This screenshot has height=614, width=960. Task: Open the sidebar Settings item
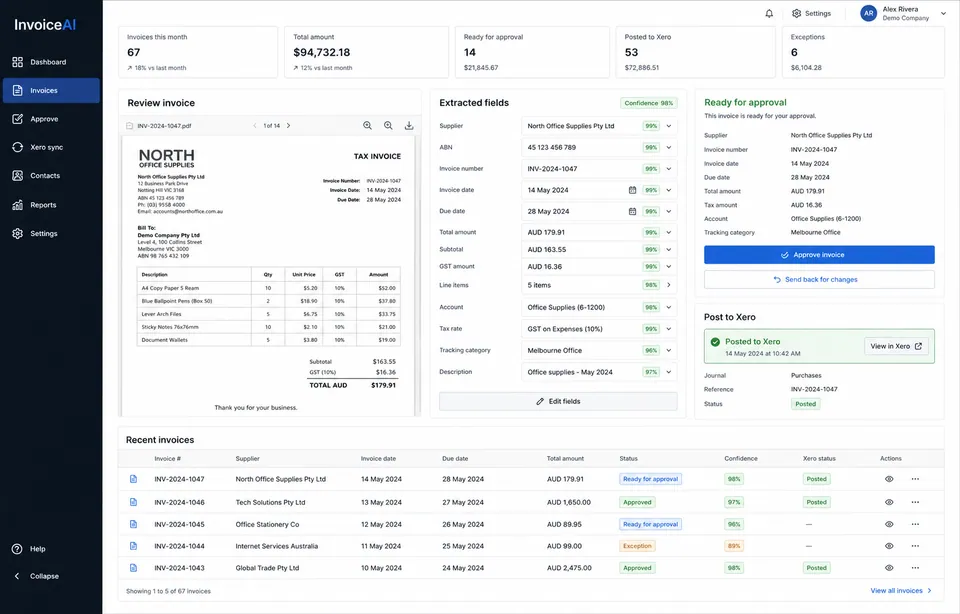pyautogui.click(x=51, y=233)
